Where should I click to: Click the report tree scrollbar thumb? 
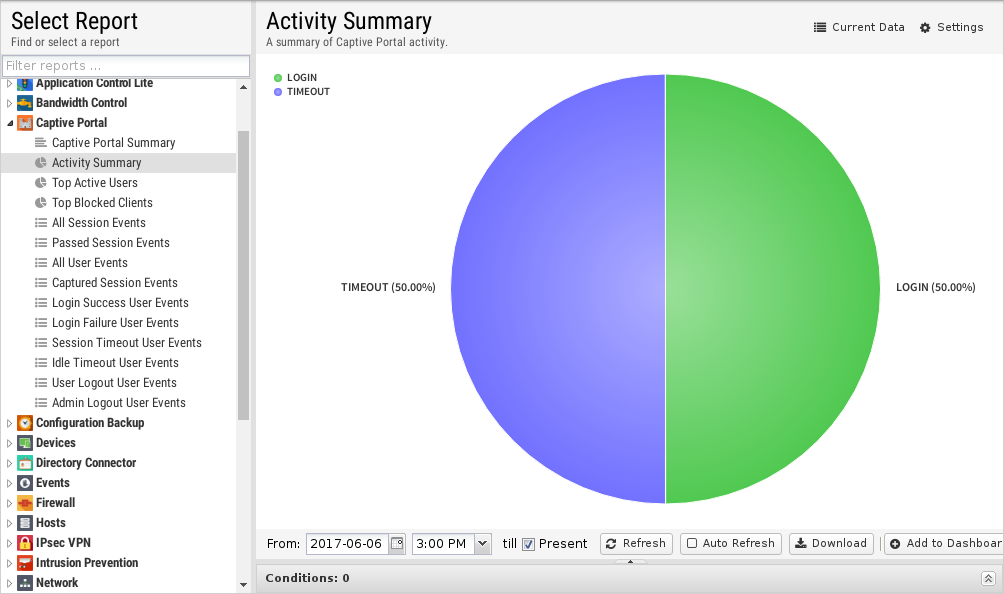point(243,275)
